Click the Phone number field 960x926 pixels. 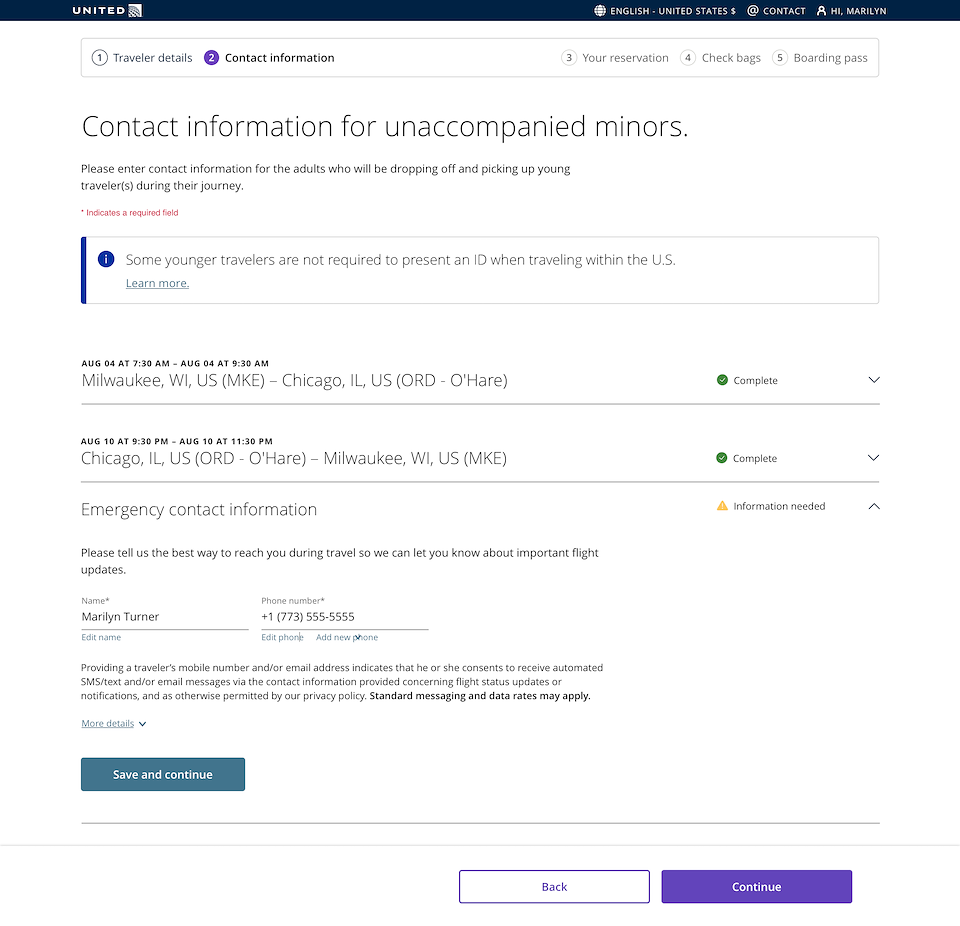click(345, 617)
